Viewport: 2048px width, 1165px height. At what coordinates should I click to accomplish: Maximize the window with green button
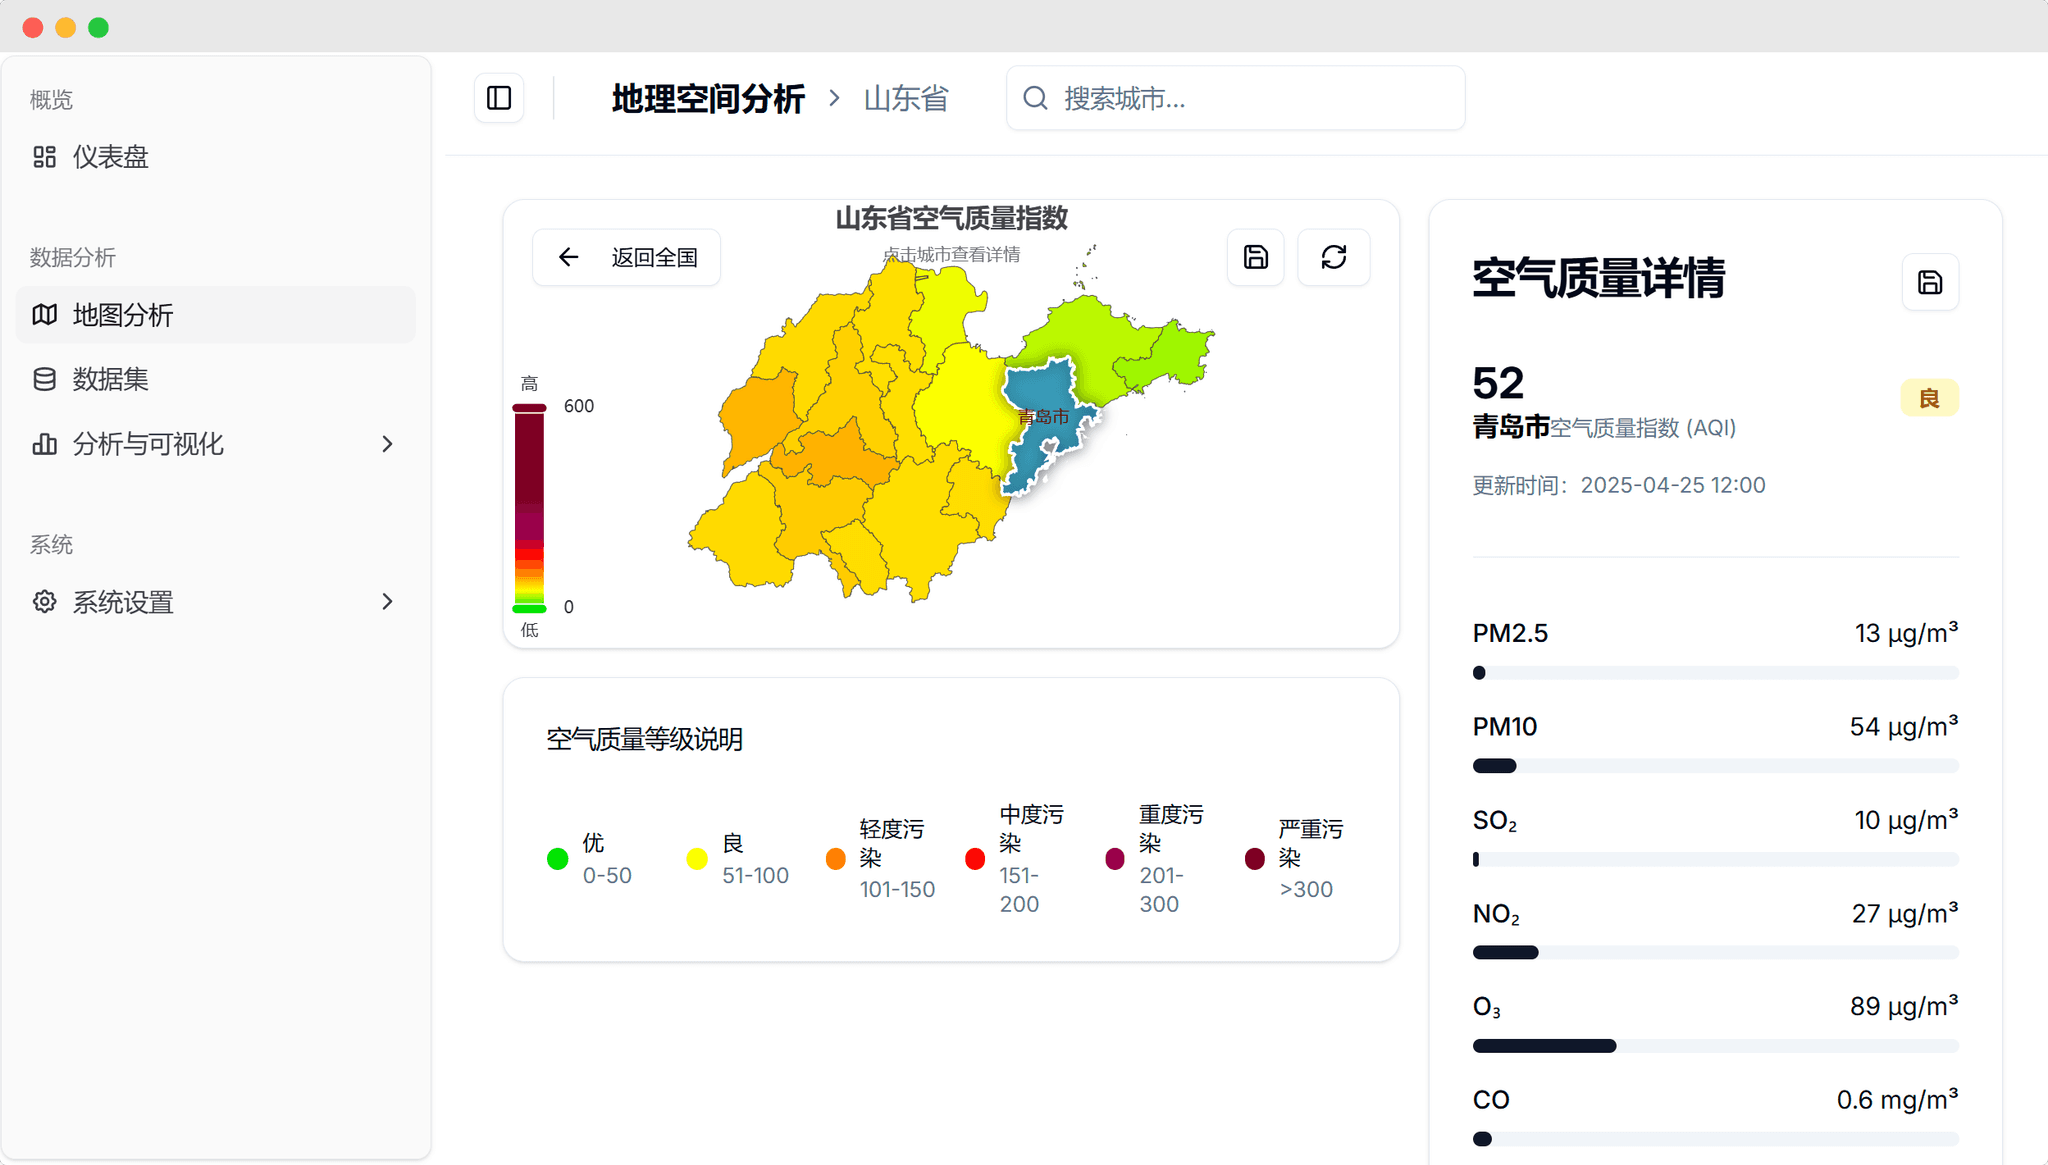(98, 27)
